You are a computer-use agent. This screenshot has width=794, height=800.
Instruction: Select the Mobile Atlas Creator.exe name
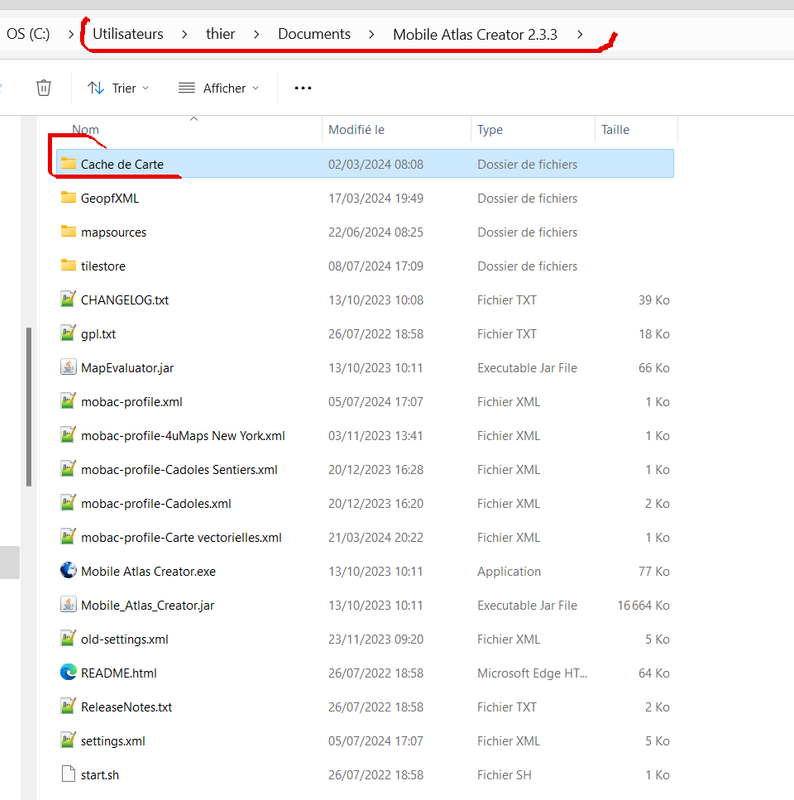[148, 571]
